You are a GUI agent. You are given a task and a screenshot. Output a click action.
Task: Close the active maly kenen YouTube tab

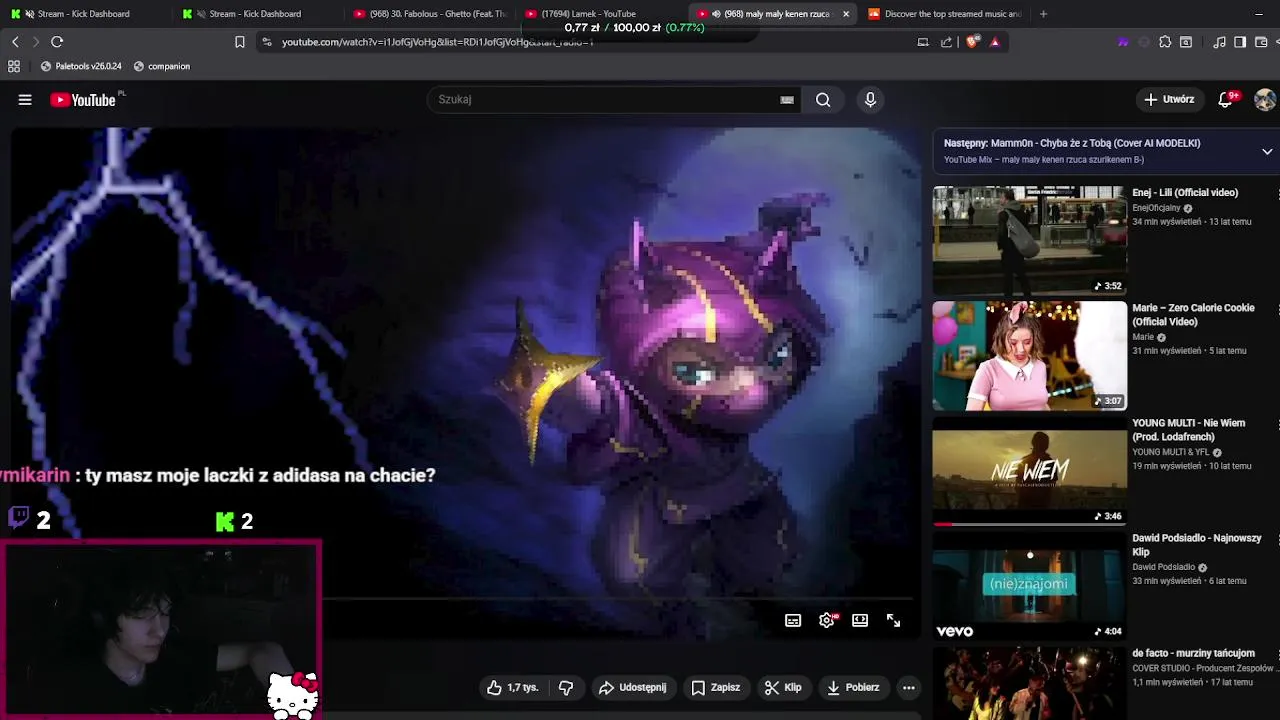846,14
